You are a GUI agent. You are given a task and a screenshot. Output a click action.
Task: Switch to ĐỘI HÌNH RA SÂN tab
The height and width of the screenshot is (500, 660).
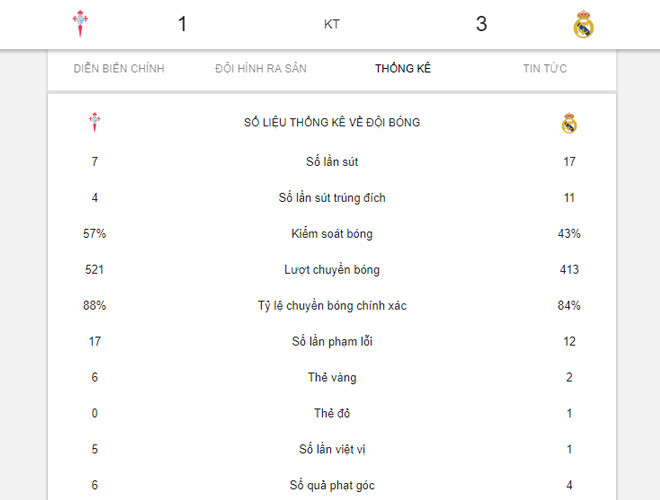pos(261,69)
